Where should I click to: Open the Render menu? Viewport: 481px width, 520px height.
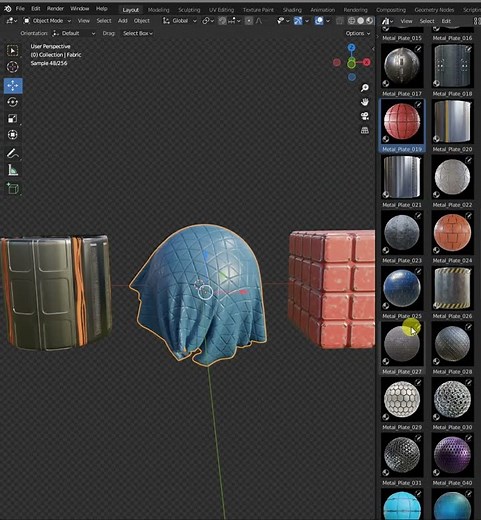coord(55,9)
